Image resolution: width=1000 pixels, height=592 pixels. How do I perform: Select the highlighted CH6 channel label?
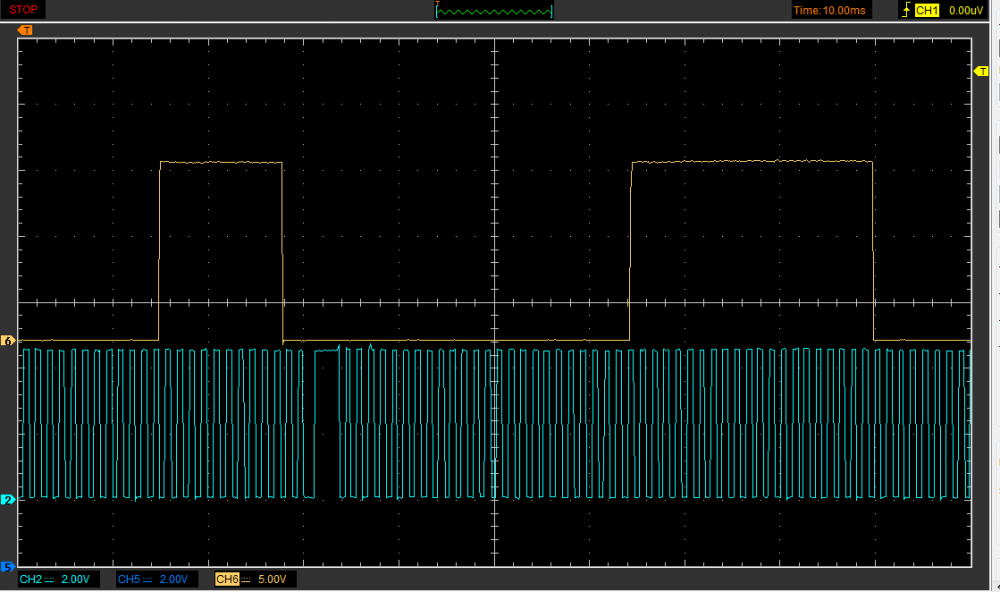(x=227, y=580)
